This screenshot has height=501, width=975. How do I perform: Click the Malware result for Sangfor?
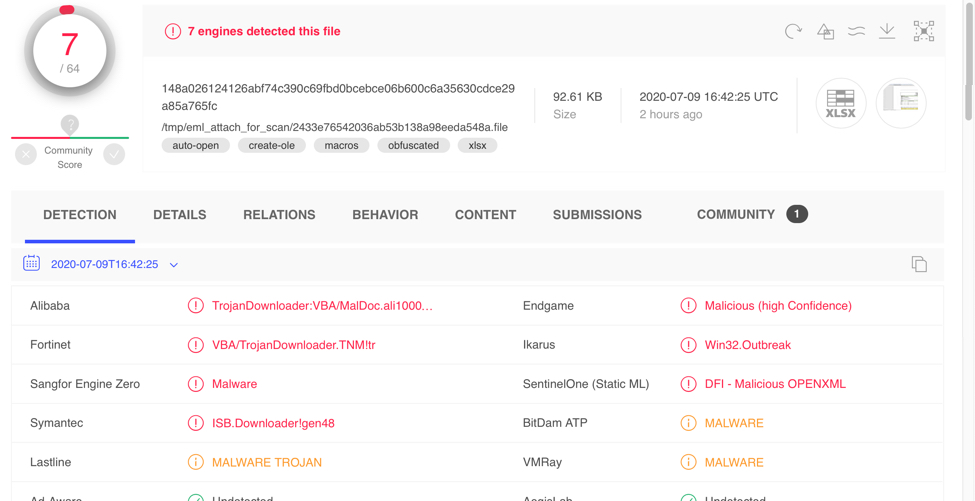(x=234, y=384)
